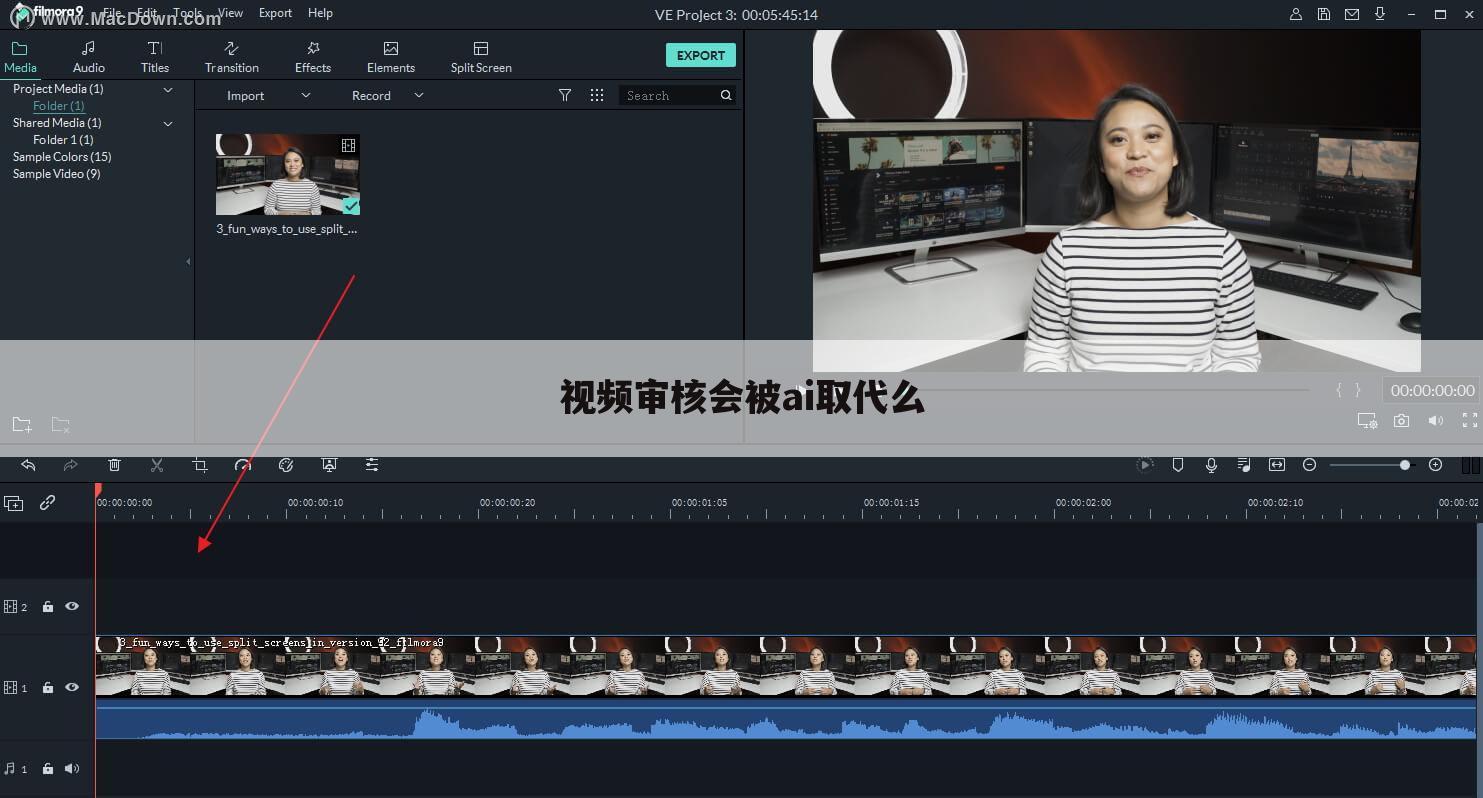Toggle the audio level meter bars

[x=1471, y=465]
